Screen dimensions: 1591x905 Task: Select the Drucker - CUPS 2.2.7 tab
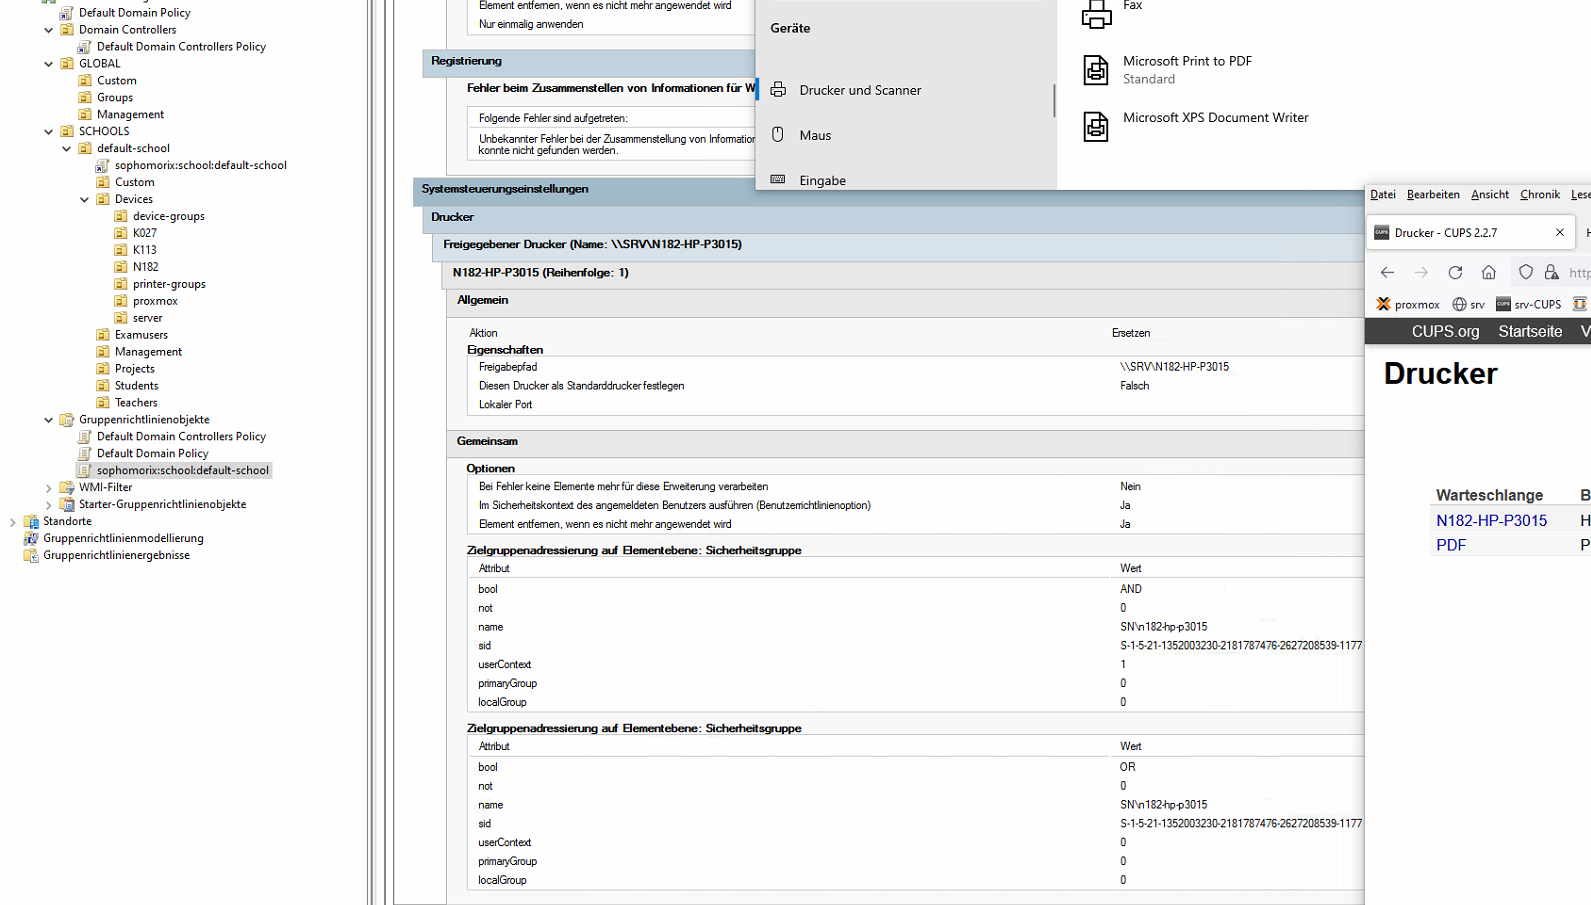click(x=1471, y=232)
